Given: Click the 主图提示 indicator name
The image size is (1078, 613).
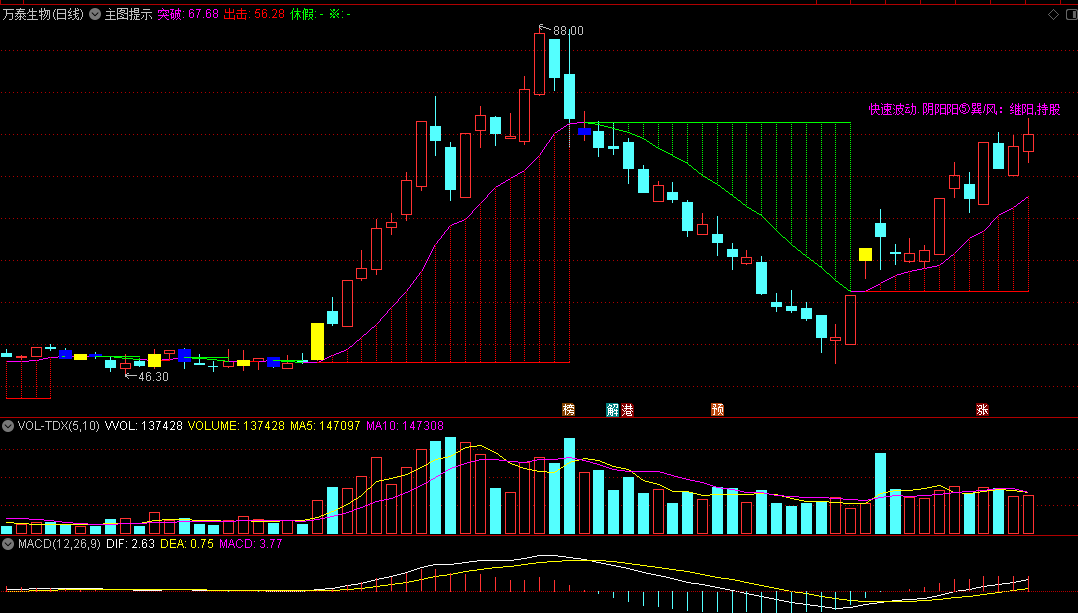Looking at the screenshot, I should coord(128,14).
